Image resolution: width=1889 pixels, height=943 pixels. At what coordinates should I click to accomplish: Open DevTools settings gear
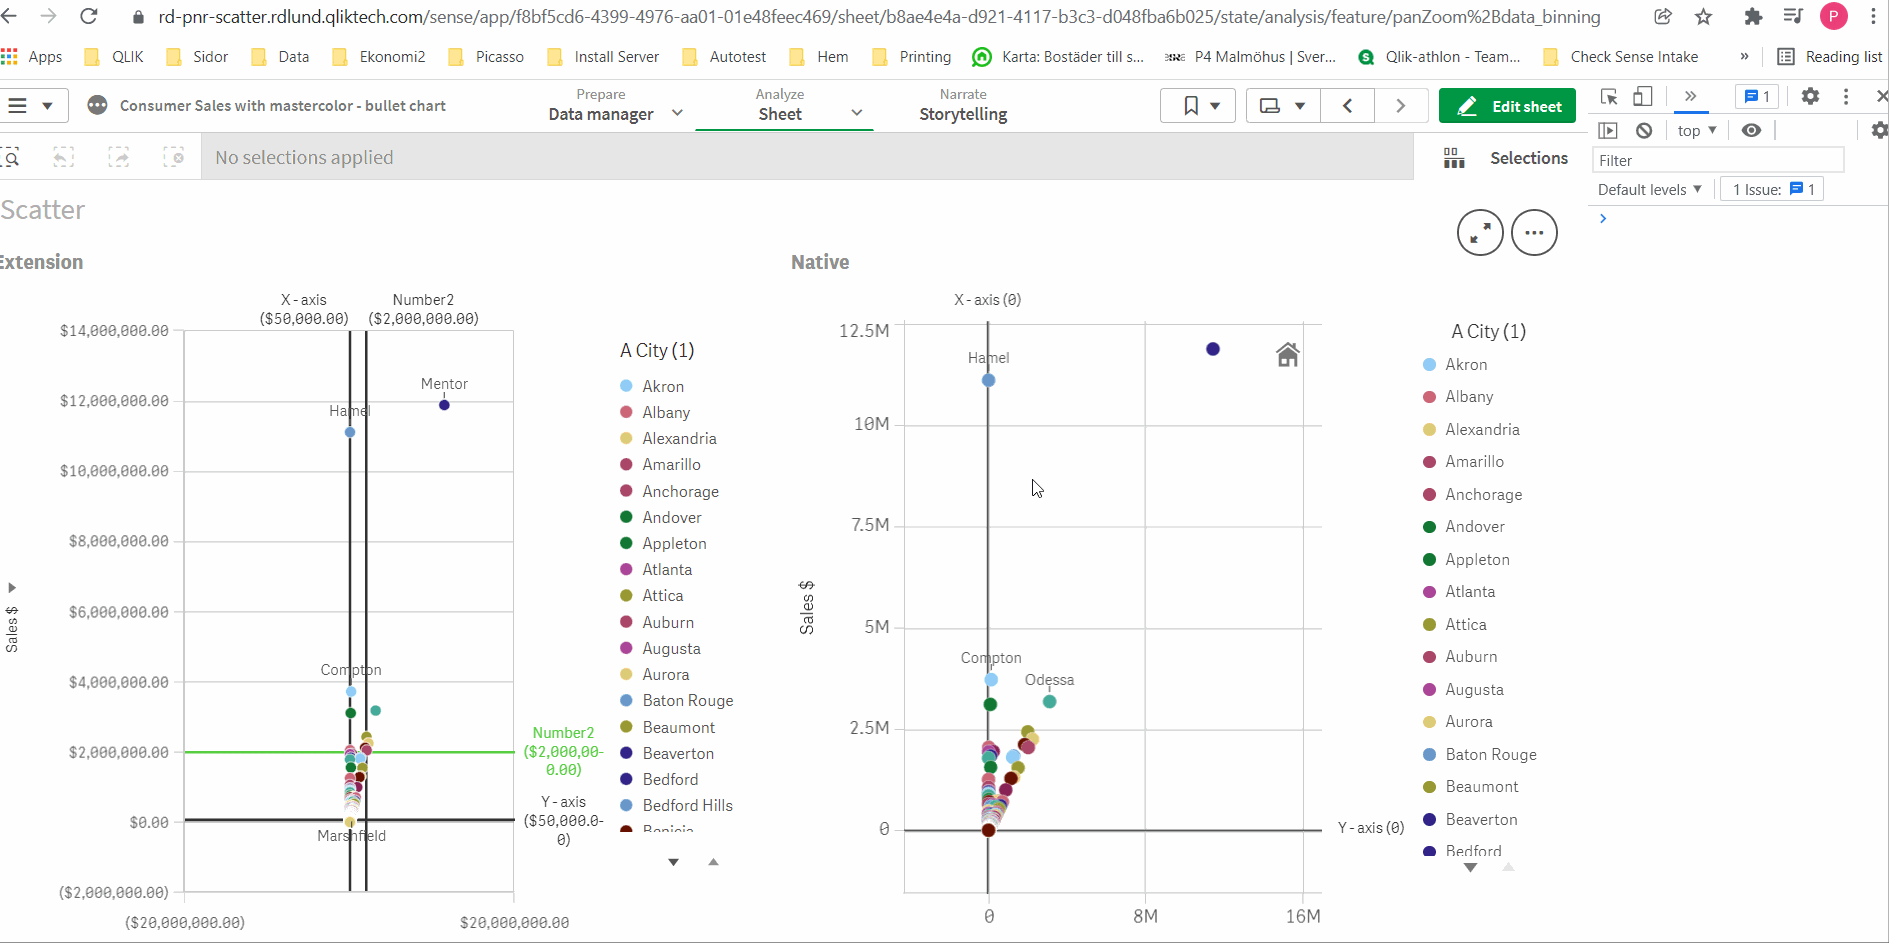[x=1810, y=96]
